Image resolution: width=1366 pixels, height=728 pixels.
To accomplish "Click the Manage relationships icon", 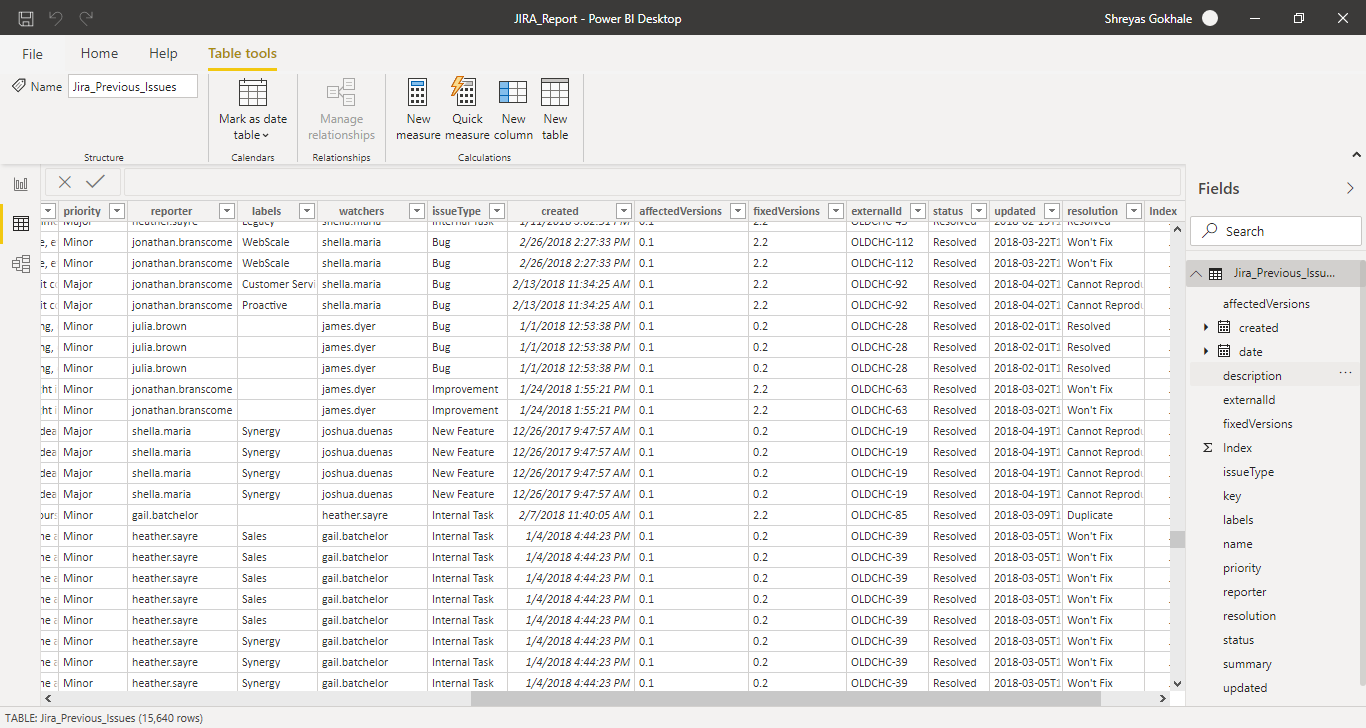I will click(x=340, y=105).
